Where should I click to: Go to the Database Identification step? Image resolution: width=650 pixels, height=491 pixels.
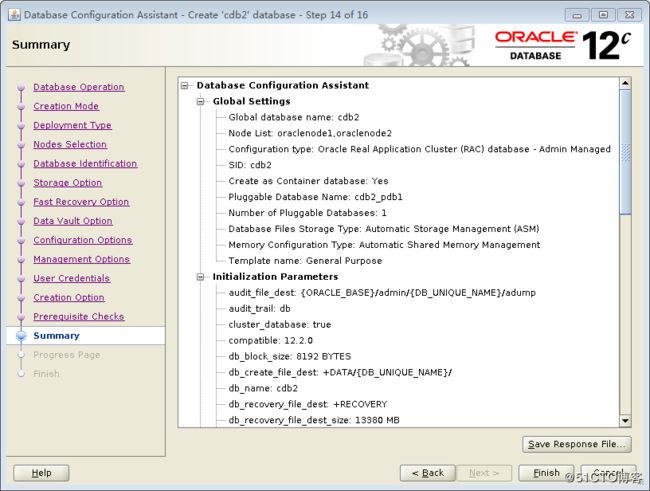pos(85,163)
